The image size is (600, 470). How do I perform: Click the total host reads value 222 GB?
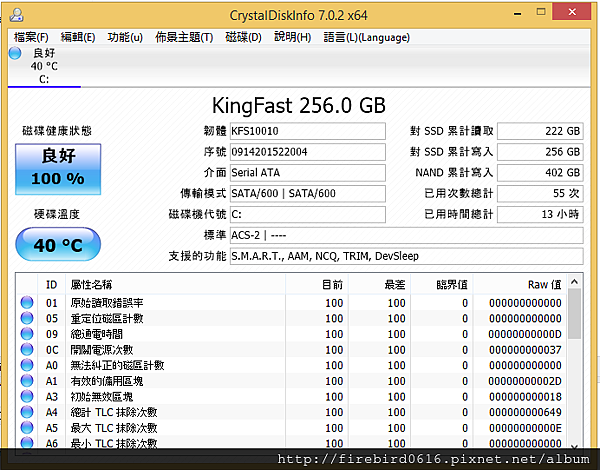click(540, 131)
